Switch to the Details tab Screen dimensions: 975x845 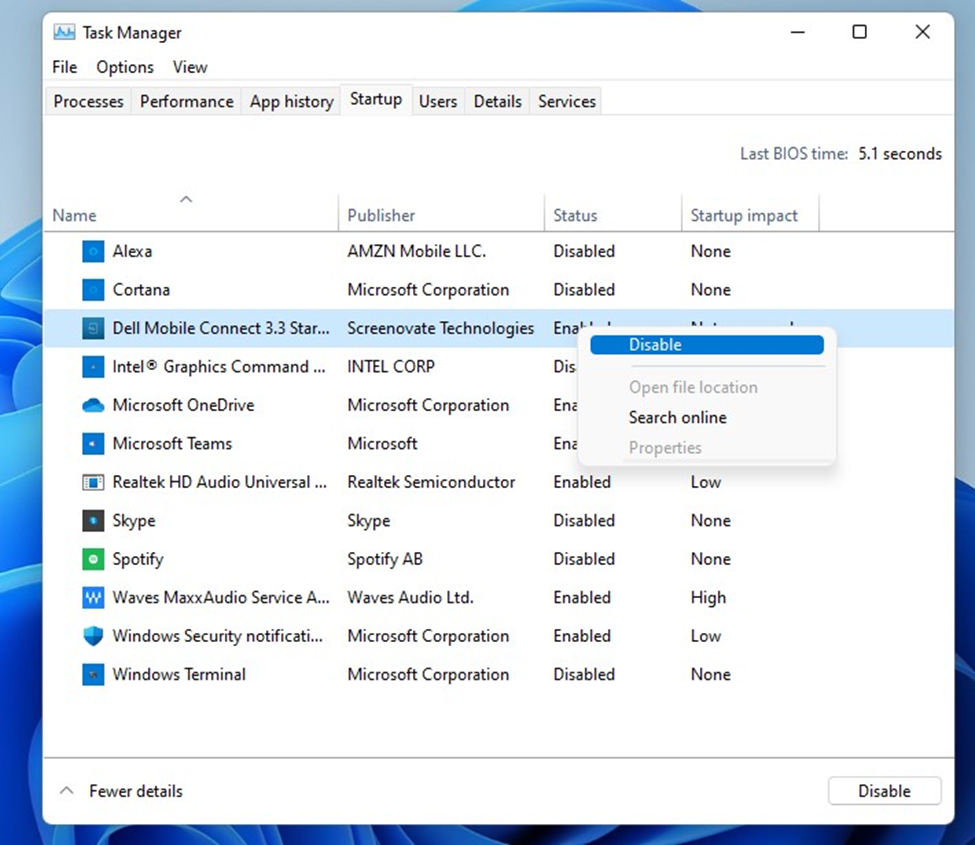pos(497,101)
